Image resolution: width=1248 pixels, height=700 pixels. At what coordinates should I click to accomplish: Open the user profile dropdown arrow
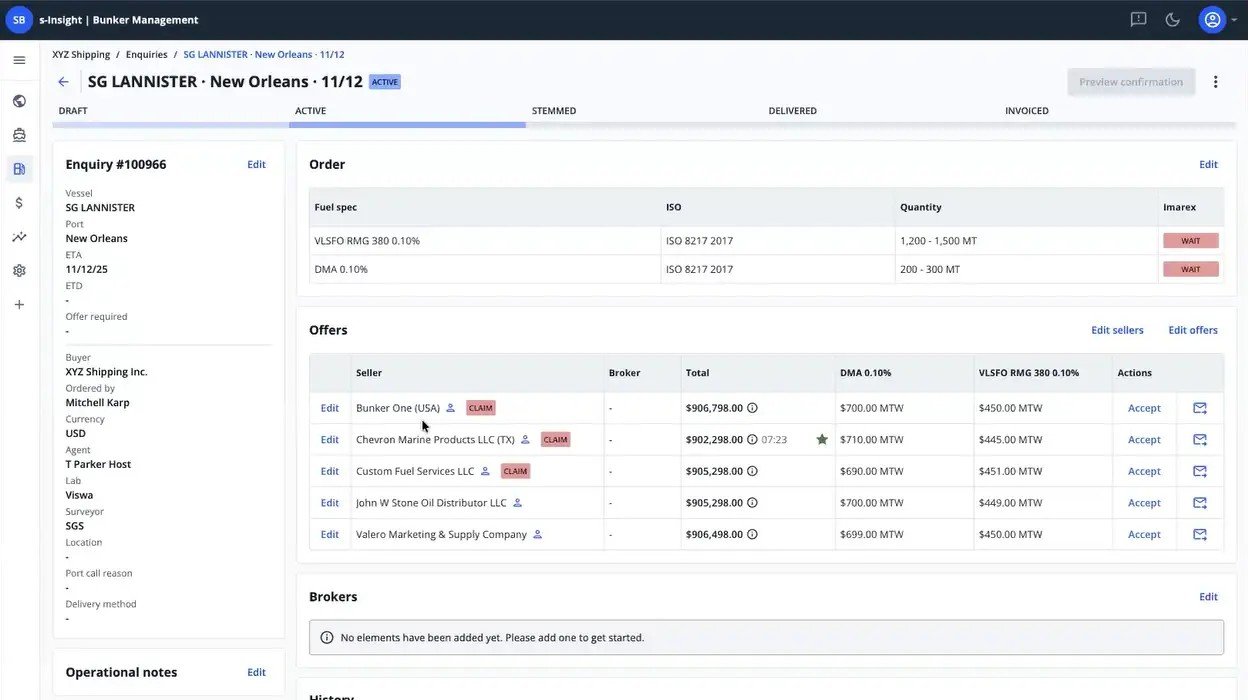click(x=1234, y=20)
